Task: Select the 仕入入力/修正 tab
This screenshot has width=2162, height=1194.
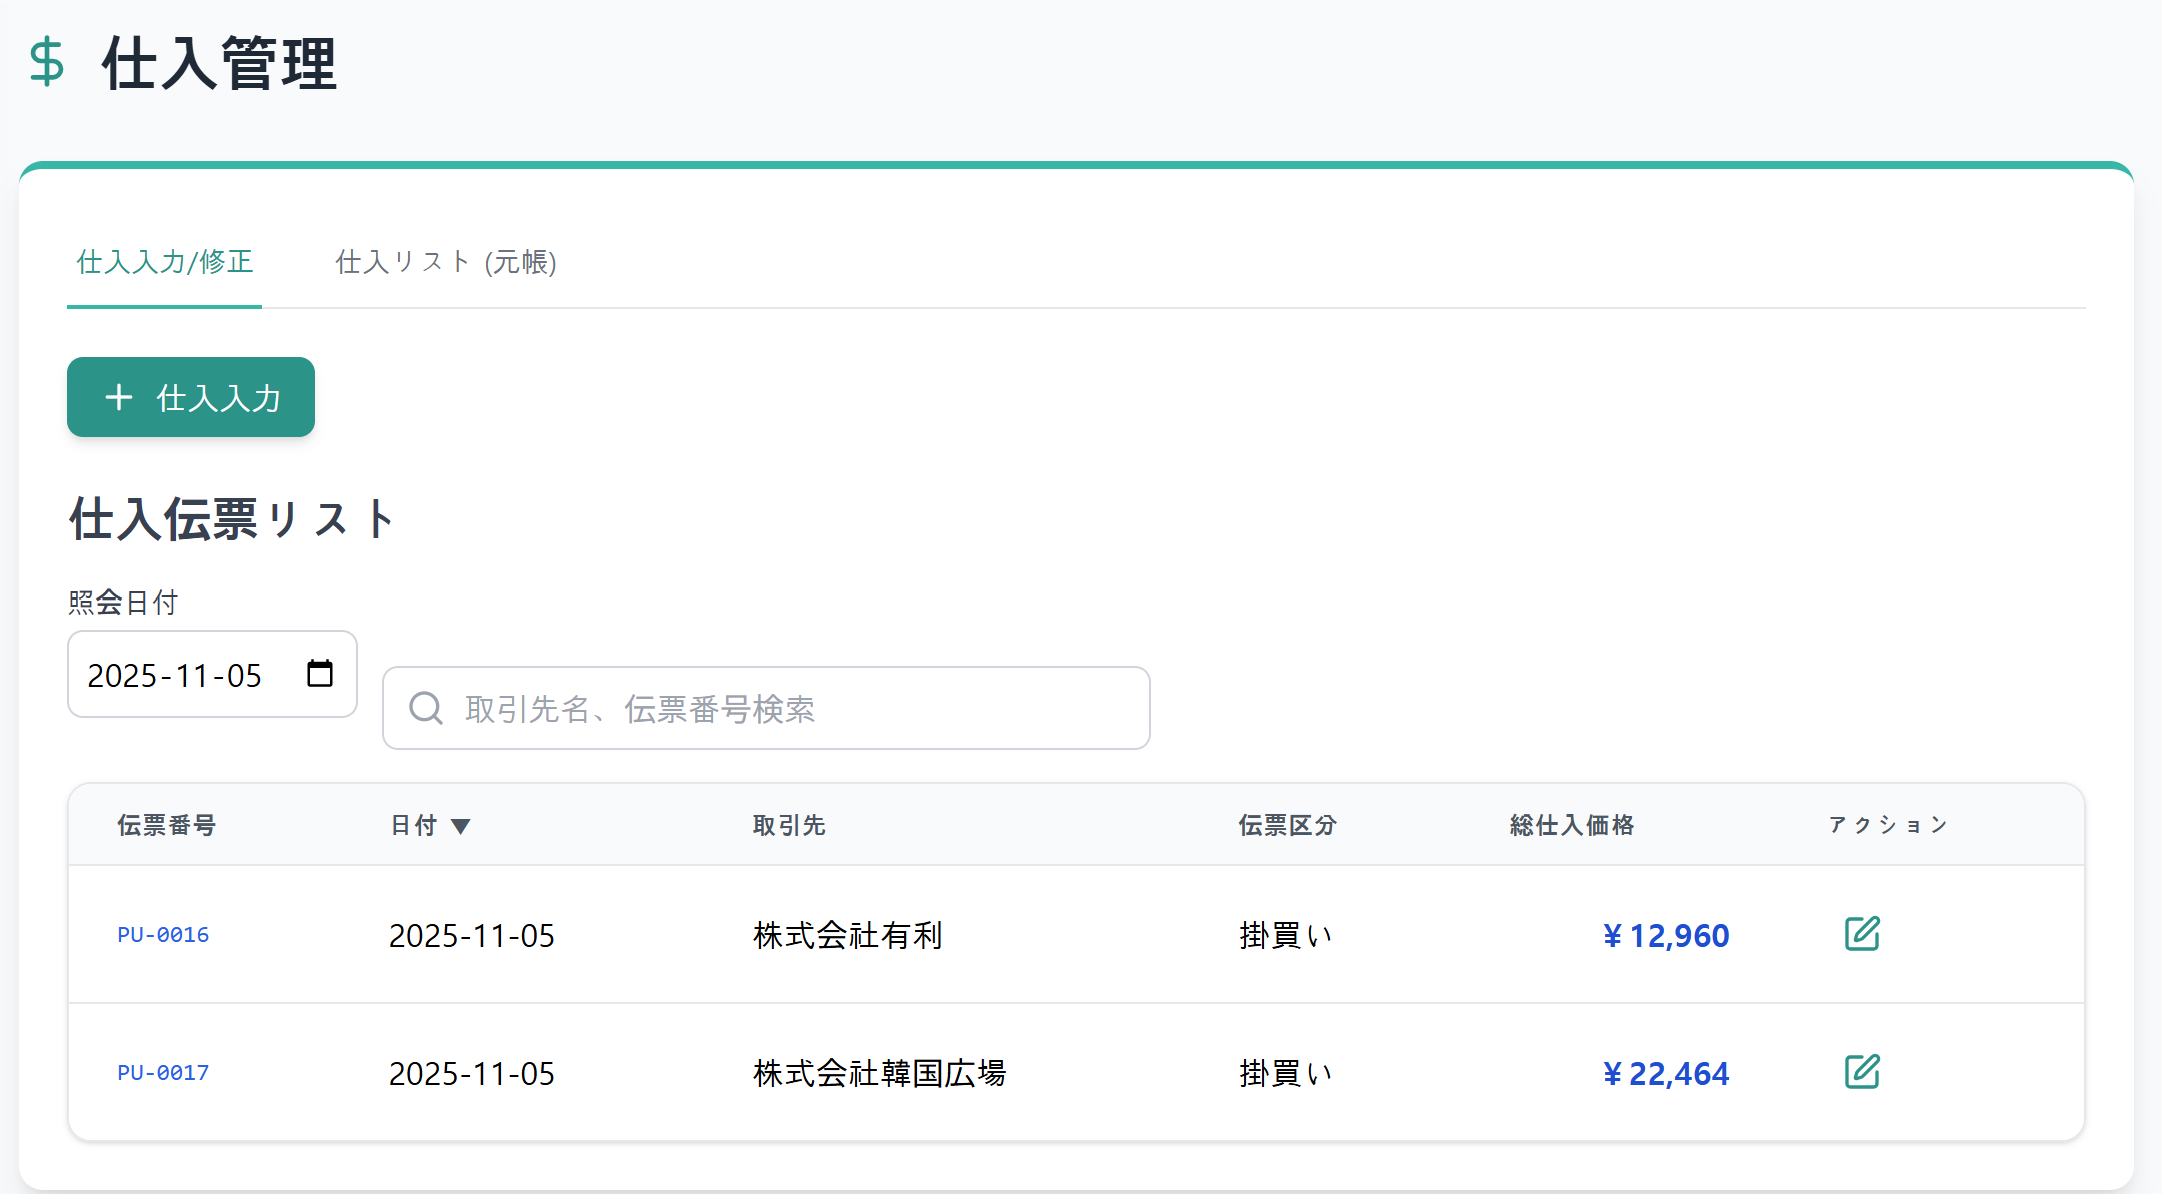Action: [x=163, y=263]
